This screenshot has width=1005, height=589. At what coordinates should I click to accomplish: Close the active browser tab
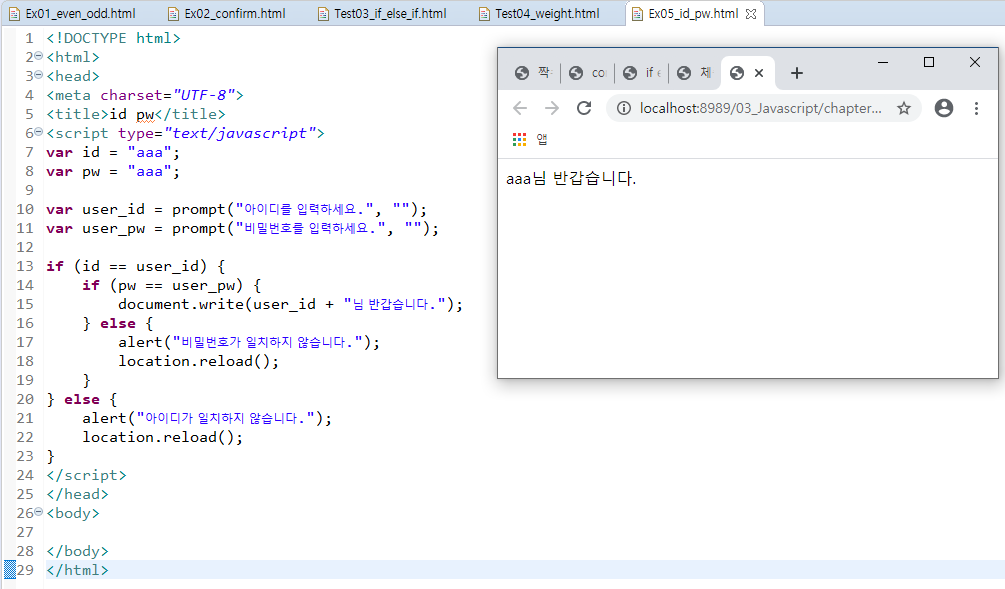pyautogui.click(x=759, y=73)
